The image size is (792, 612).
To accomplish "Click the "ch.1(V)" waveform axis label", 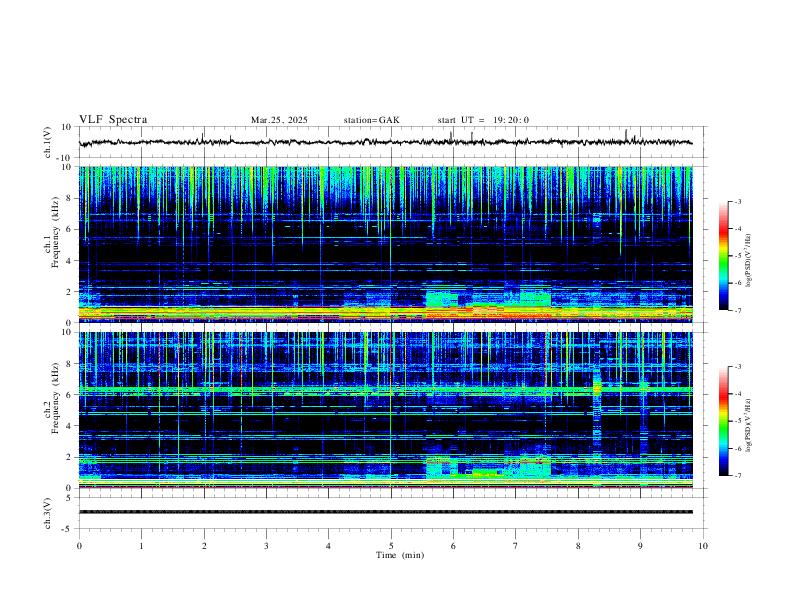I will [48, 142].
